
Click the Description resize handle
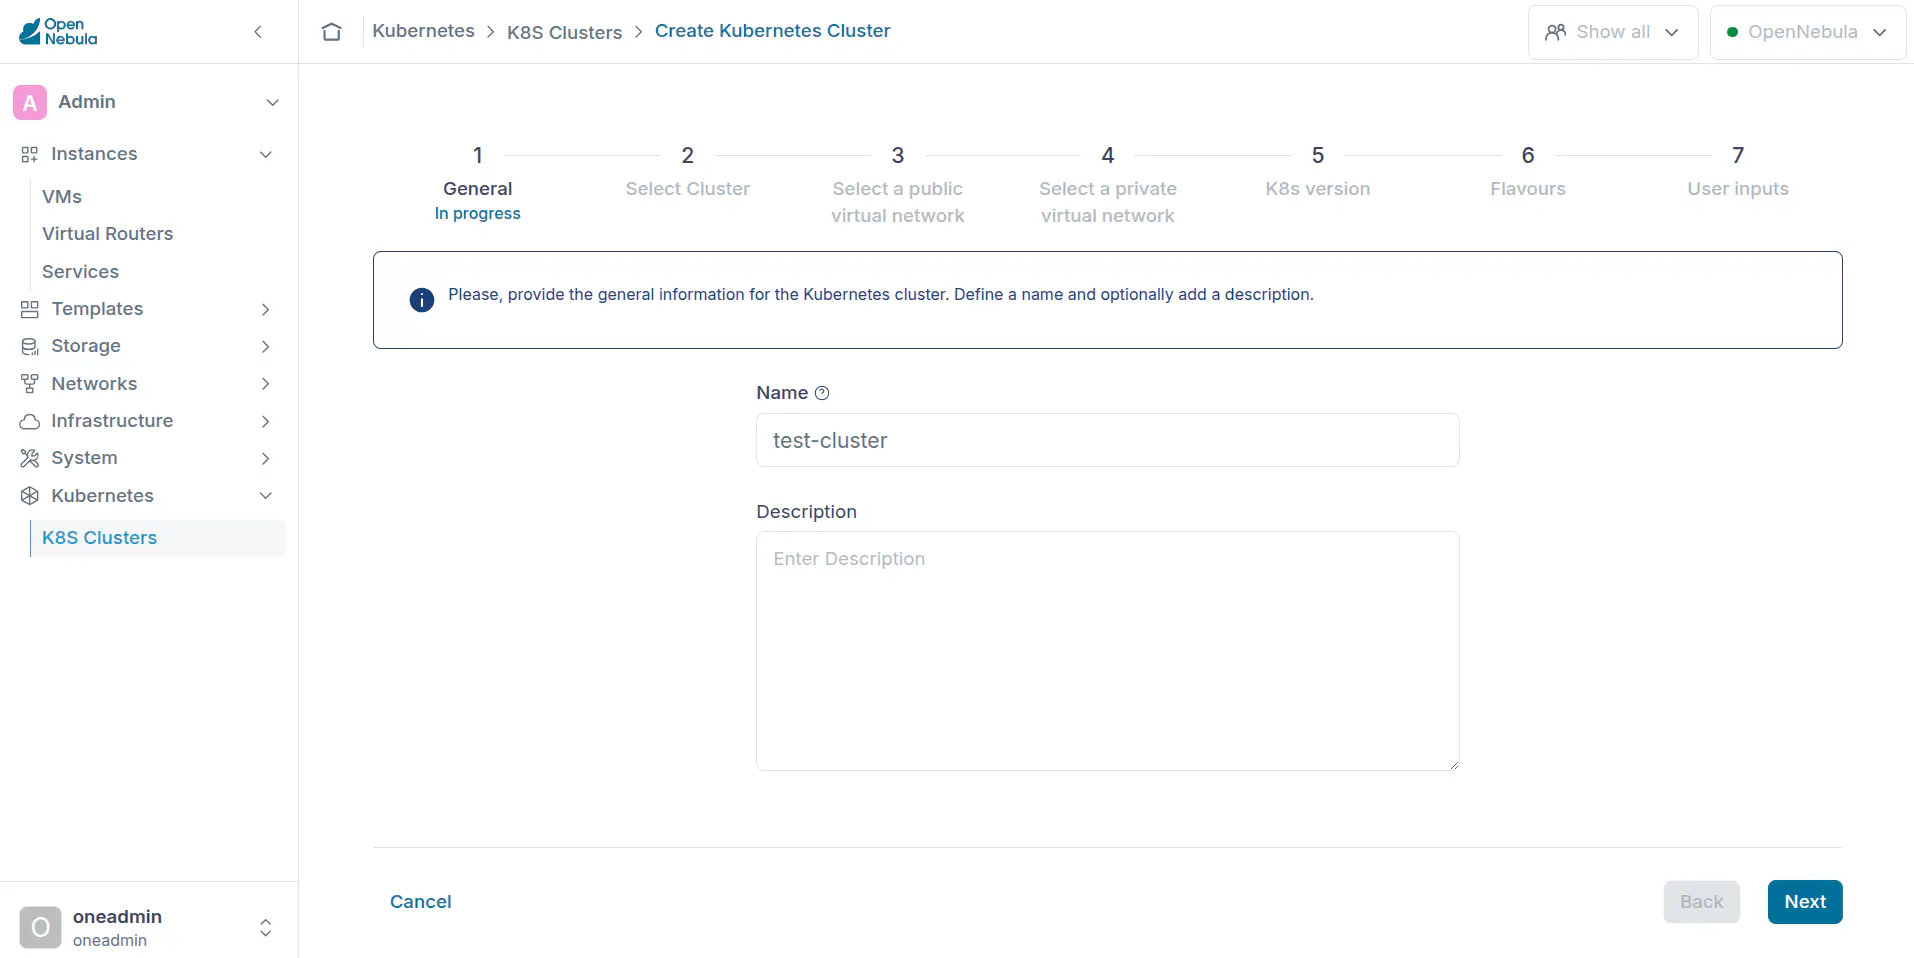pyautogui.click(x=1454, y=765)
